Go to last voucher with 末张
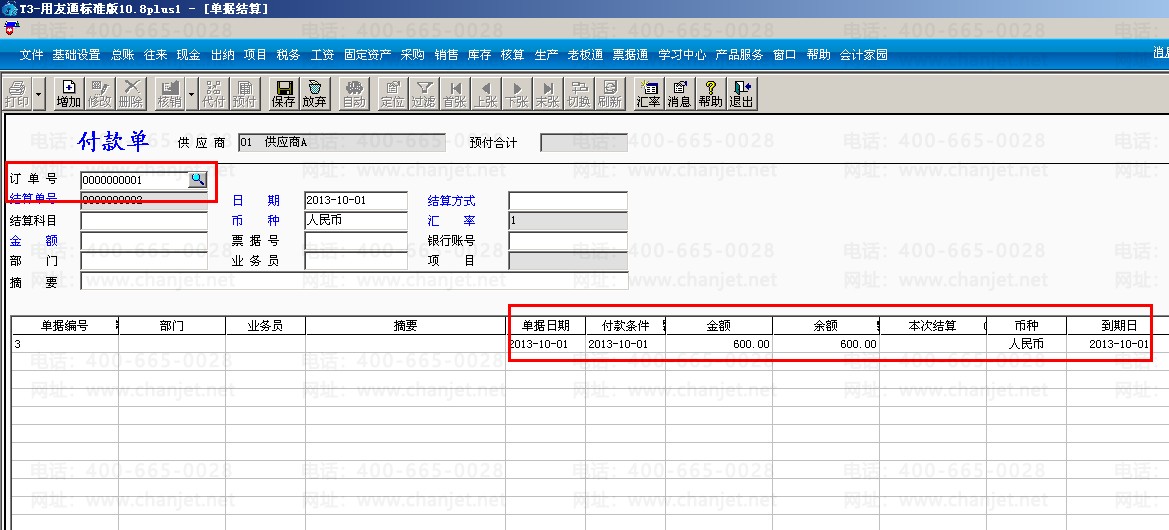The height and width of the screenshot is (530, 1169). point(547,94)
